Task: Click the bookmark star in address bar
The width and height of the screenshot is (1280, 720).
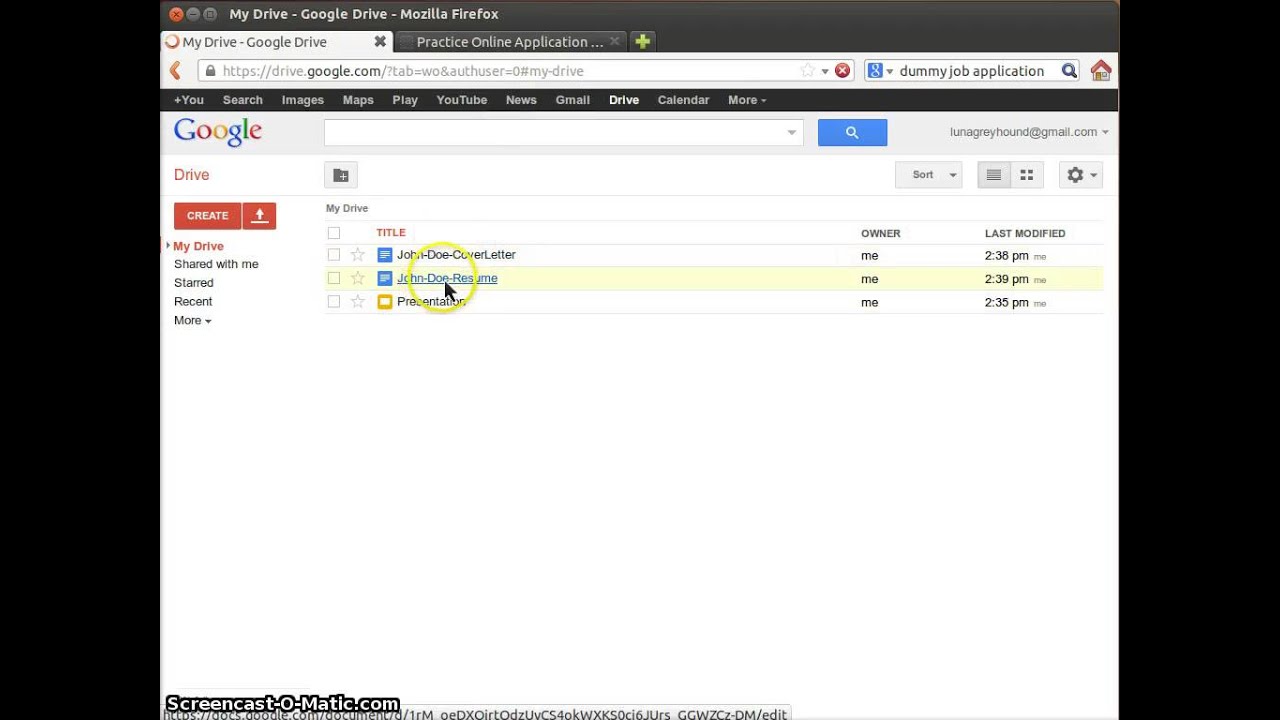Action: [807, 70]
